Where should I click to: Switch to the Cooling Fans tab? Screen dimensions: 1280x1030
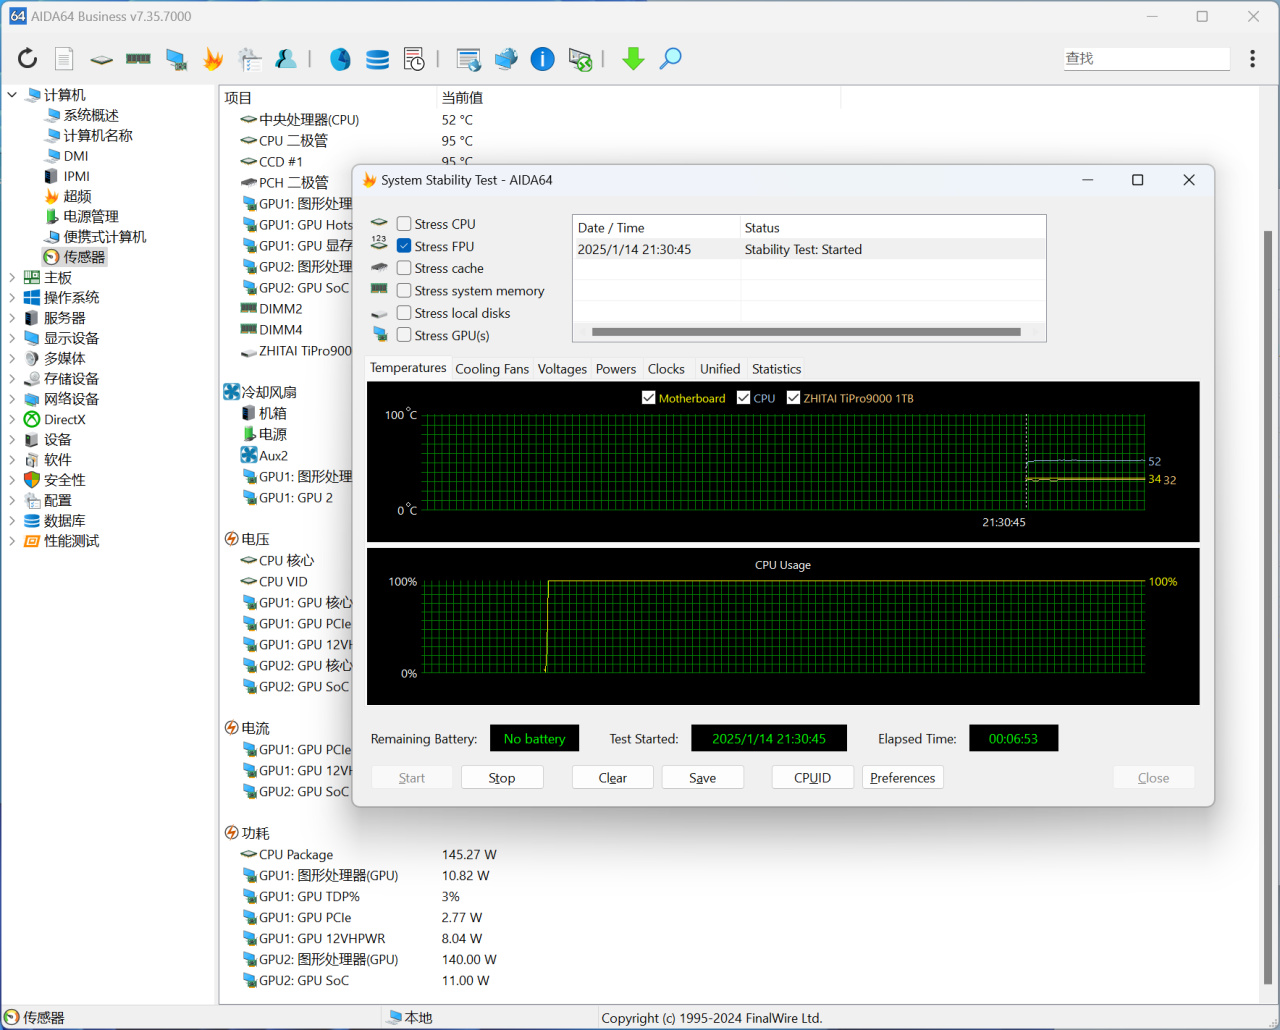[492, 369]
